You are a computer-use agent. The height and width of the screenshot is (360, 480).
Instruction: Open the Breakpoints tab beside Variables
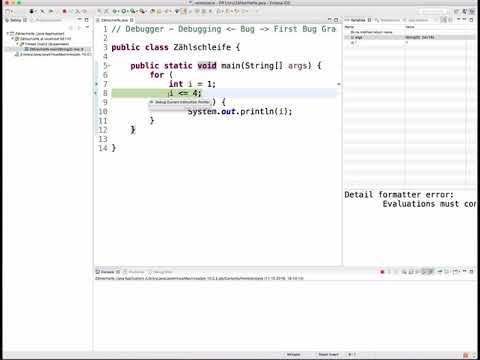tap(387, 20)
